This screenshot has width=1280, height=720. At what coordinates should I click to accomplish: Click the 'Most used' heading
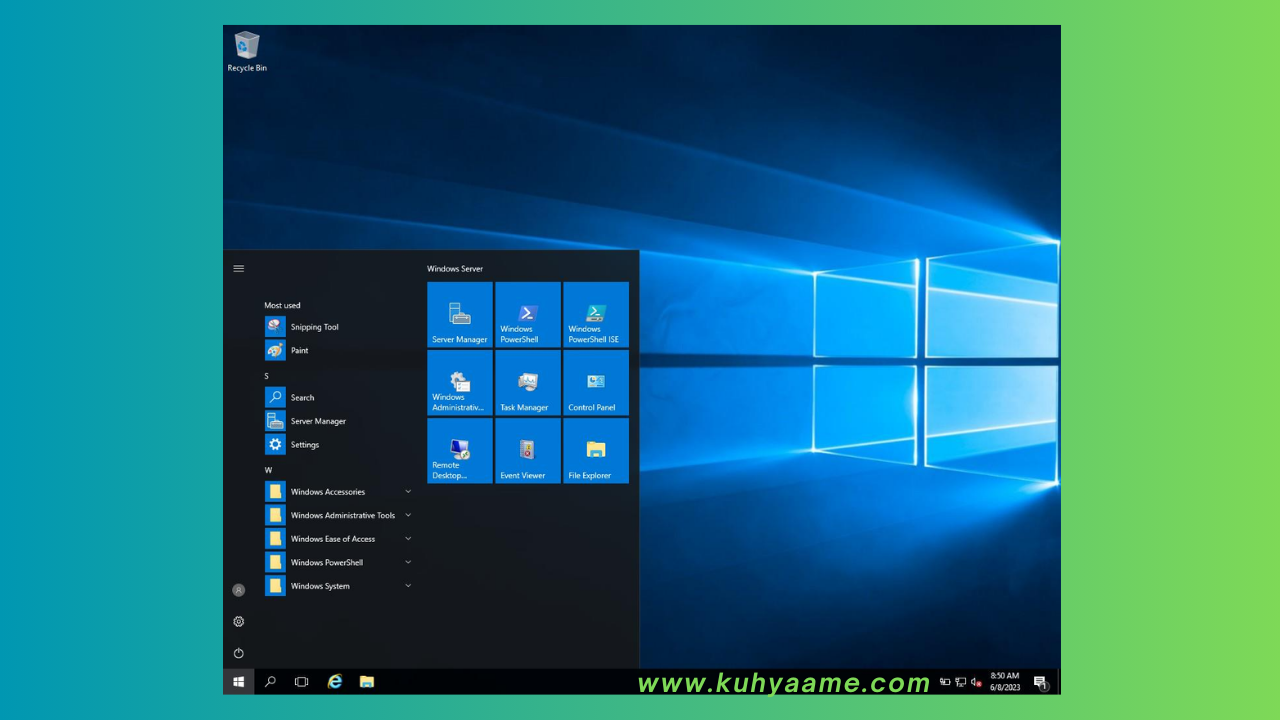click(282, 305)
